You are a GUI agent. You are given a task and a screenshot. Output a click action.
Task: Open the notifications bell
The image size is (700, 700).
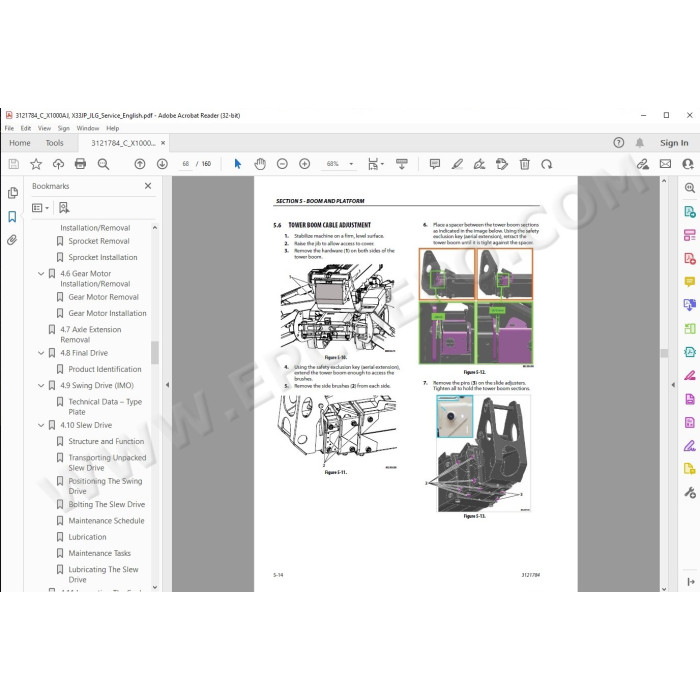point(640,143)
